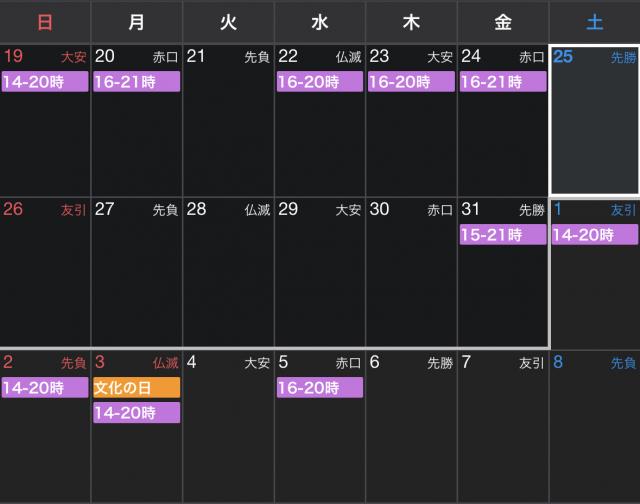Open the 14-20時 event on Saturday the 1st
Viewport: 640px width, 504px height.
595,235
